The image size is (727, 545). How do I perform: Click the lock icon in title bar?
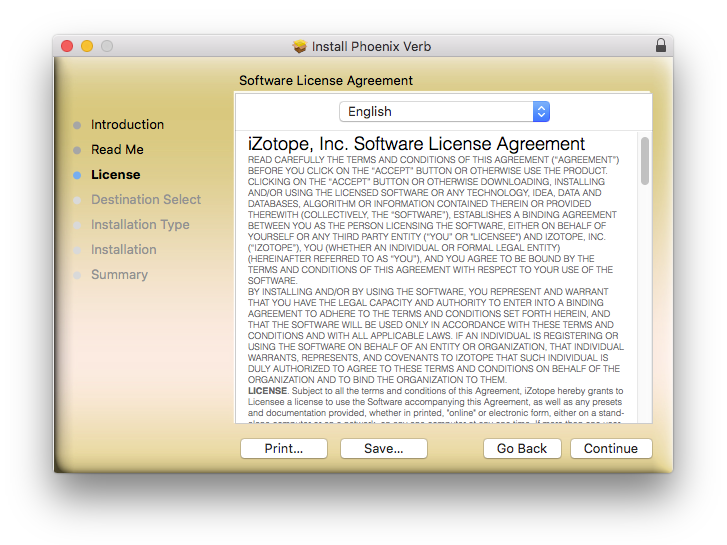pyautogui.click(x=660, y=45)
